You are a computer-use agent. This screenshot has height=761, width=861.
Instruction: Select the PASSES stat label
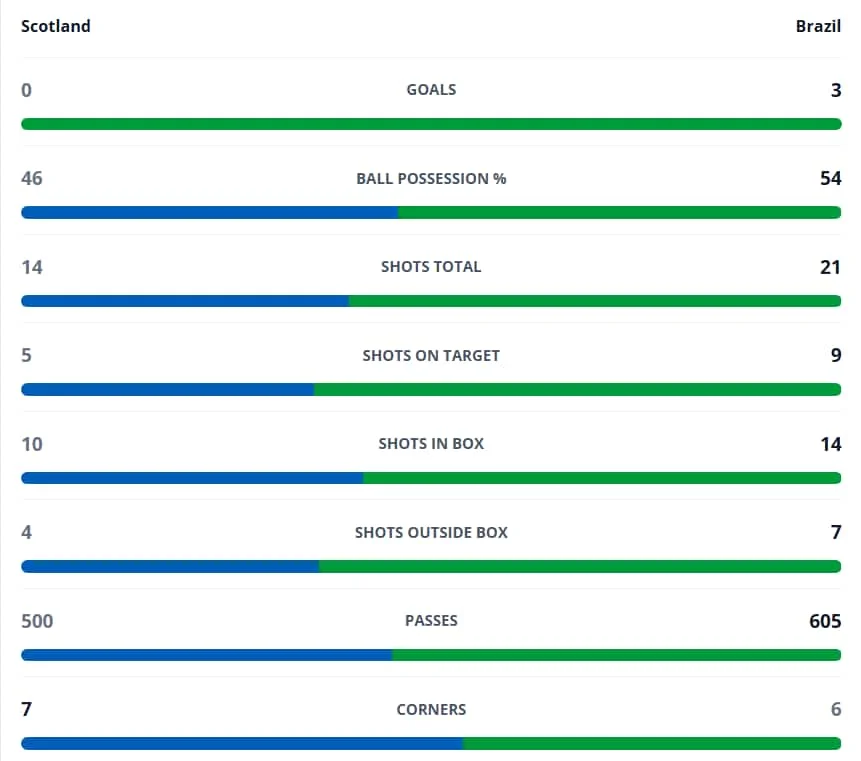point(431,620)
